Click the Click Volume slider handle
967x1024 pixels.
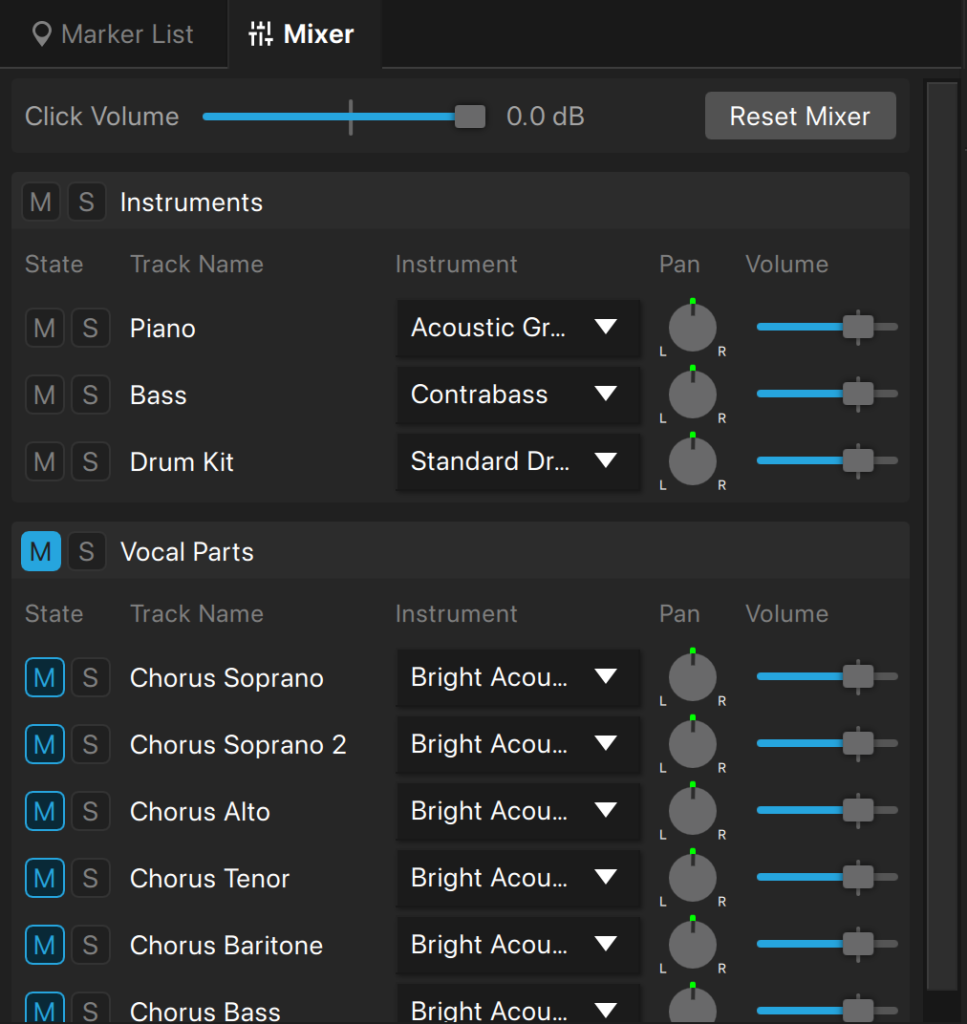click(x=470, y=117)
